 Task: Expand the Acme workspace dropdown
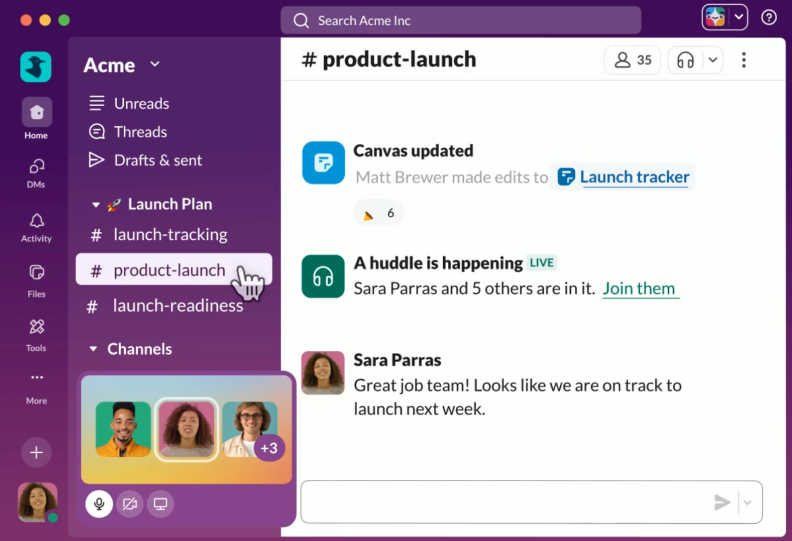point(154,64)
